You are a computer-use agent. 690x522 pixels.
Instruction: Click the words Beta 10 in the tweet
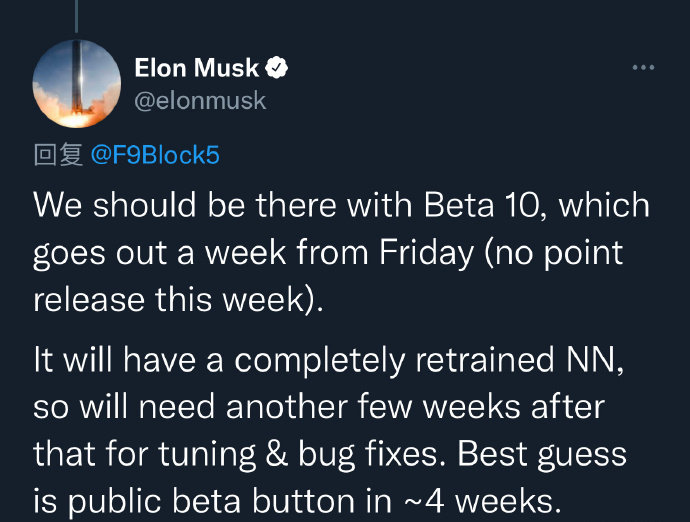tap(481, 205)
